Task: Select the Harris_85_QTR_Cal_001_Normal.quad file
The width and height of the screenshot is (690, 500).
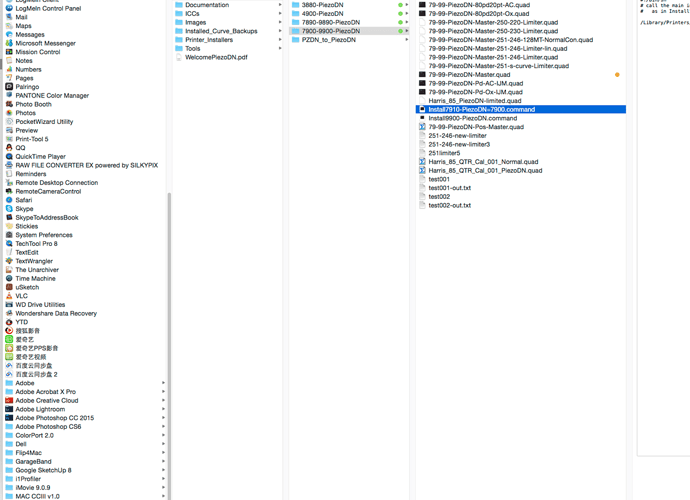Action: [485, 162]
